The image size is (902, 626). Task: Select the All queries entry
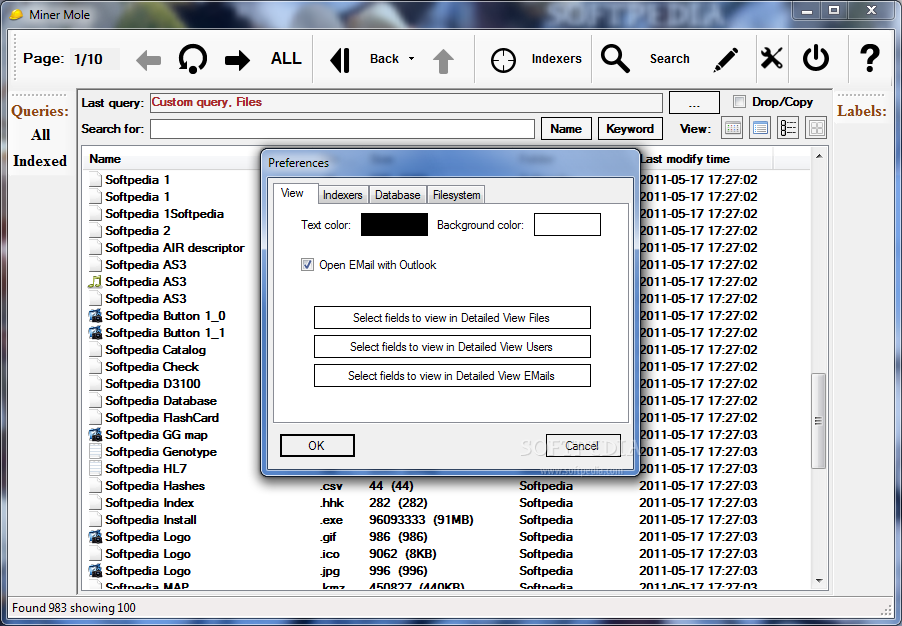40,135
